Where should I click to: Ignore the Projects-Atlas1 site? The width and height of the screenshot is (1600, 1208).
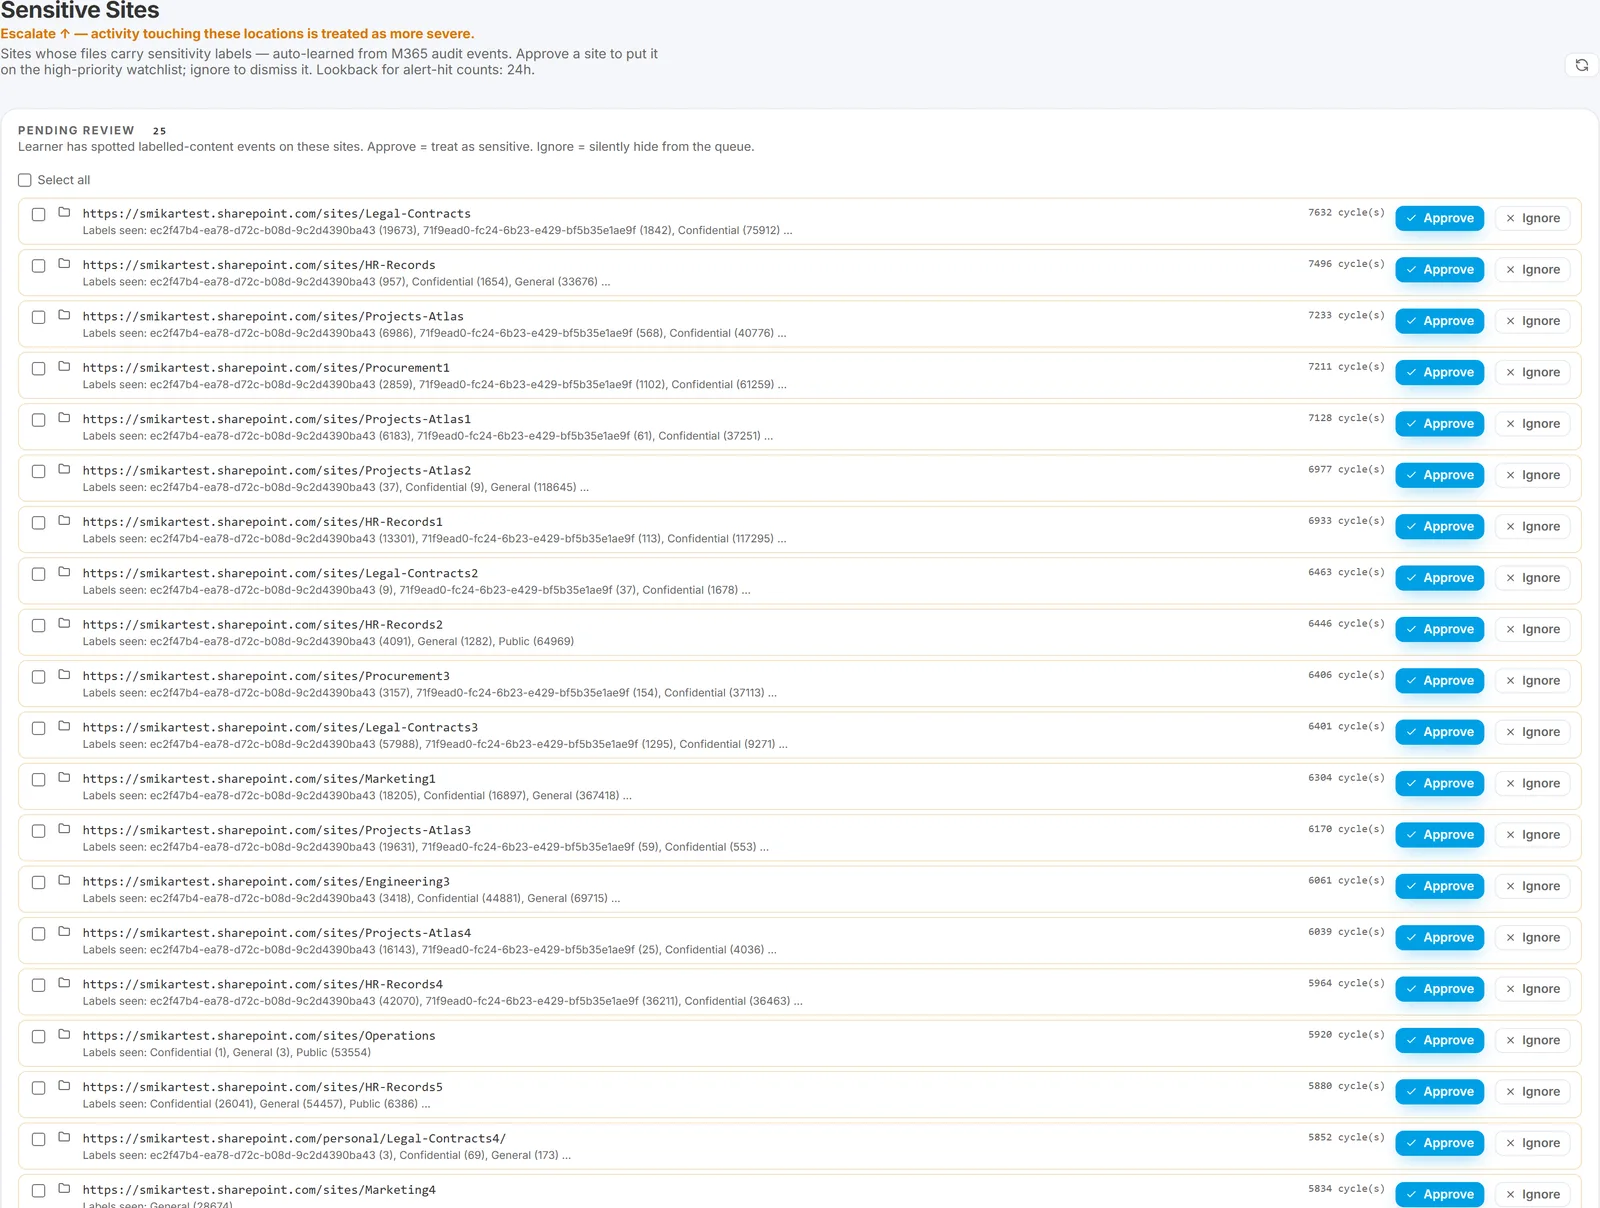[1532, 424]
